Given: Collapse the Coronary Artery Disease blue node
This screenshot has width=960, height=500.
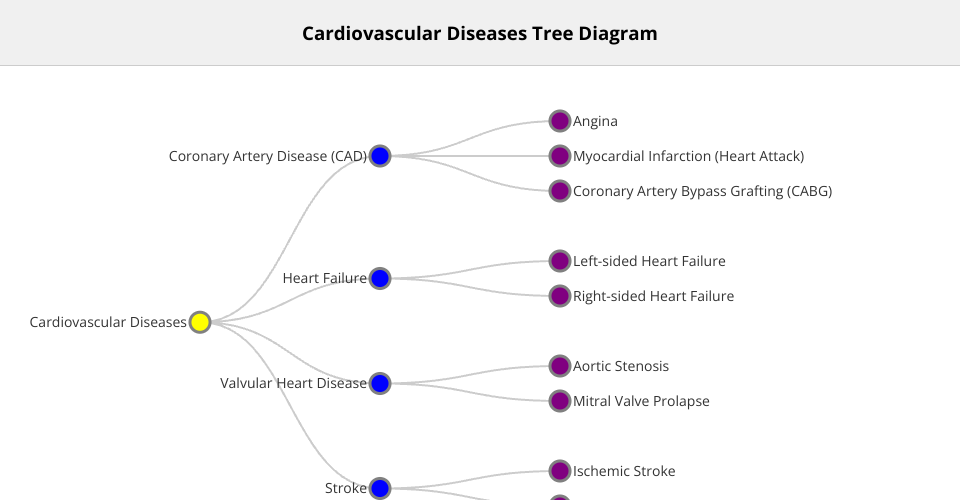Looking at the screenshot, I should point(380,156).
